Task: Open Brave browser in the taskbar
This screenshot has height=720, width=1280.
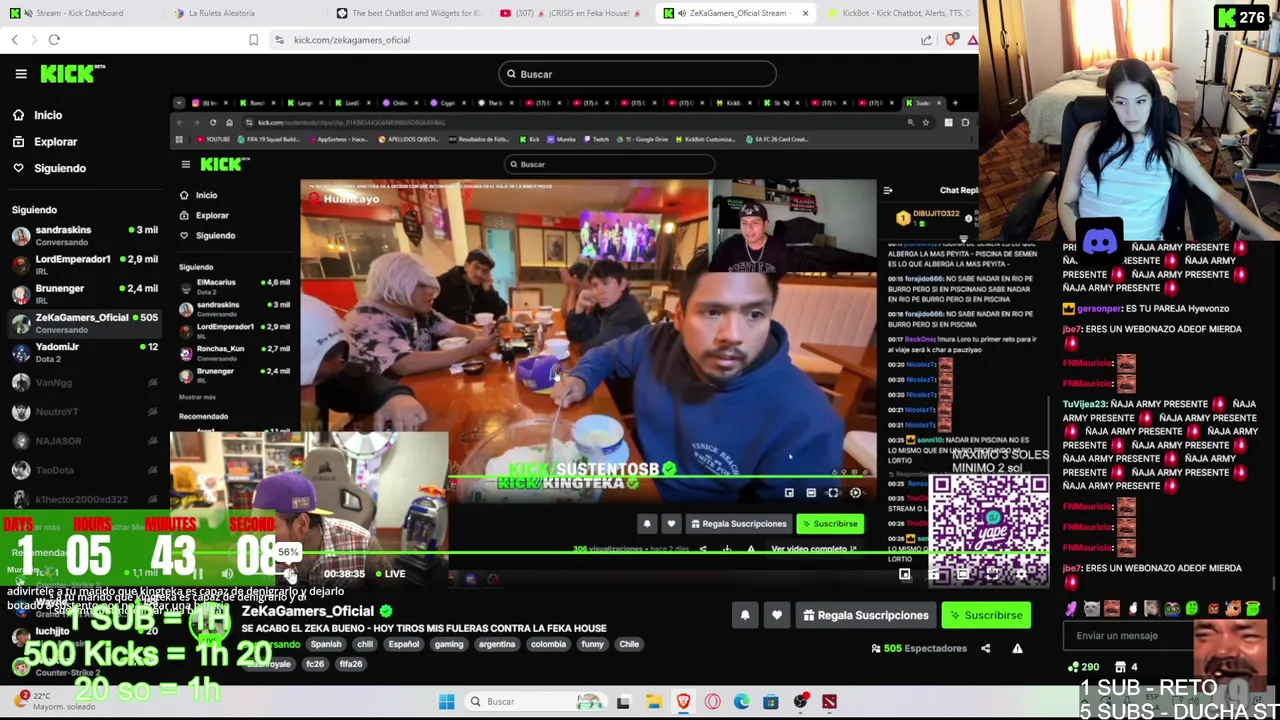Action: point(683,701)
